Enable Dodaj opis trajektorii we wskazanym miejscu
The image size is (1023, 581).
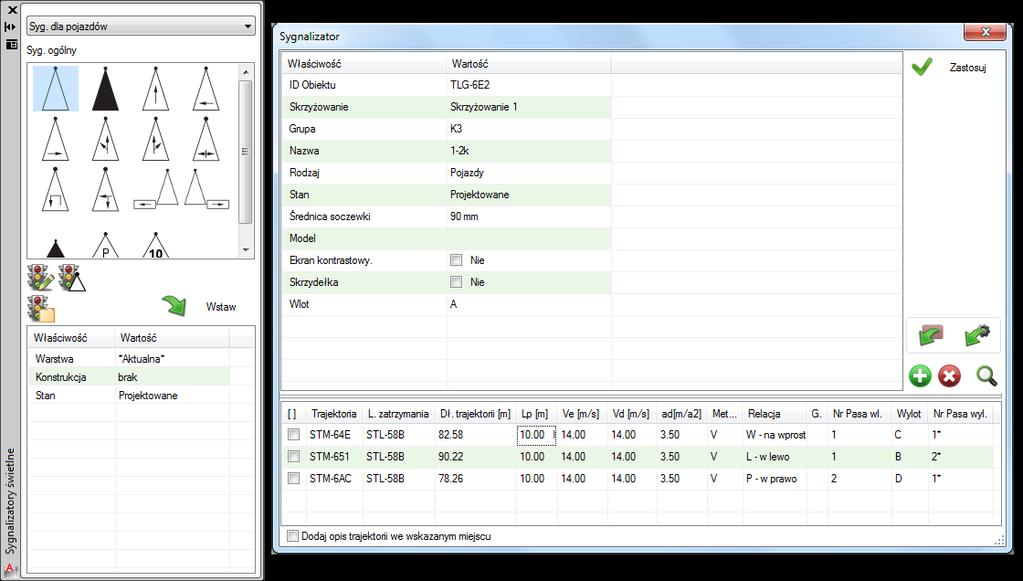pos(293,536)
